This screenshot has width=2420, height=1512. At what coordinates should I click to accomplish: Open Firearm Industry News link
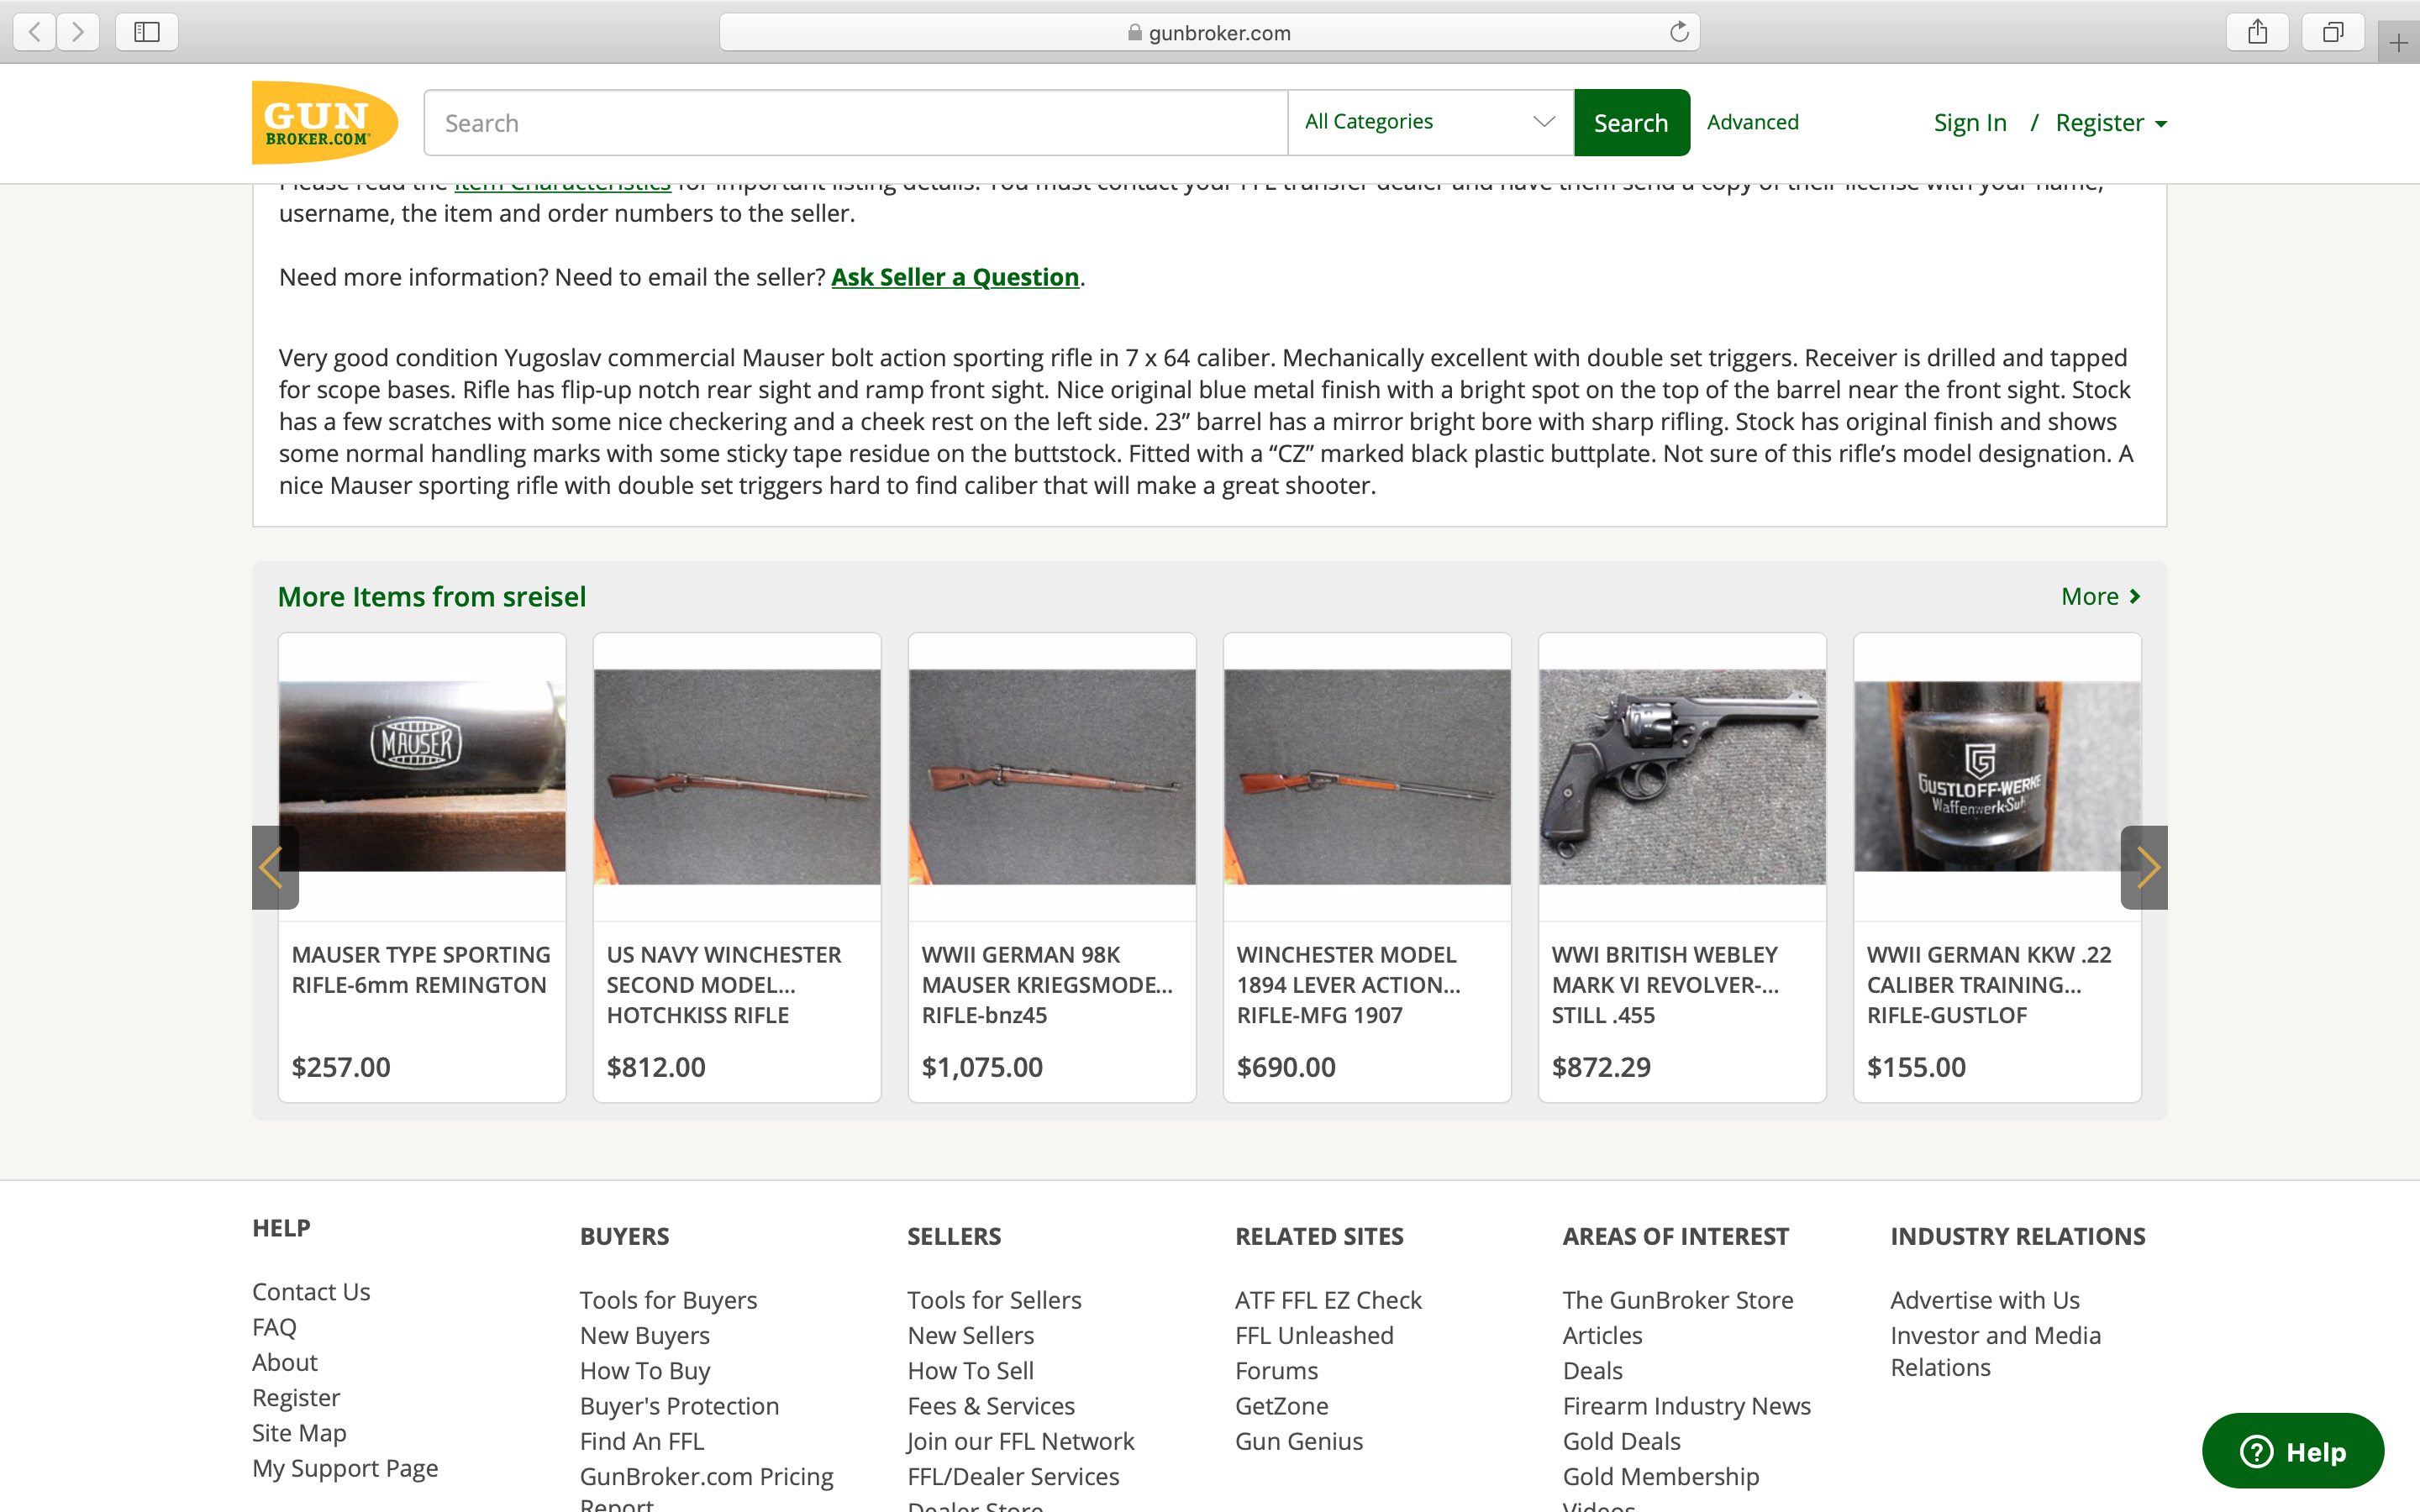pyautogui.click(x=1686, y=1406)
